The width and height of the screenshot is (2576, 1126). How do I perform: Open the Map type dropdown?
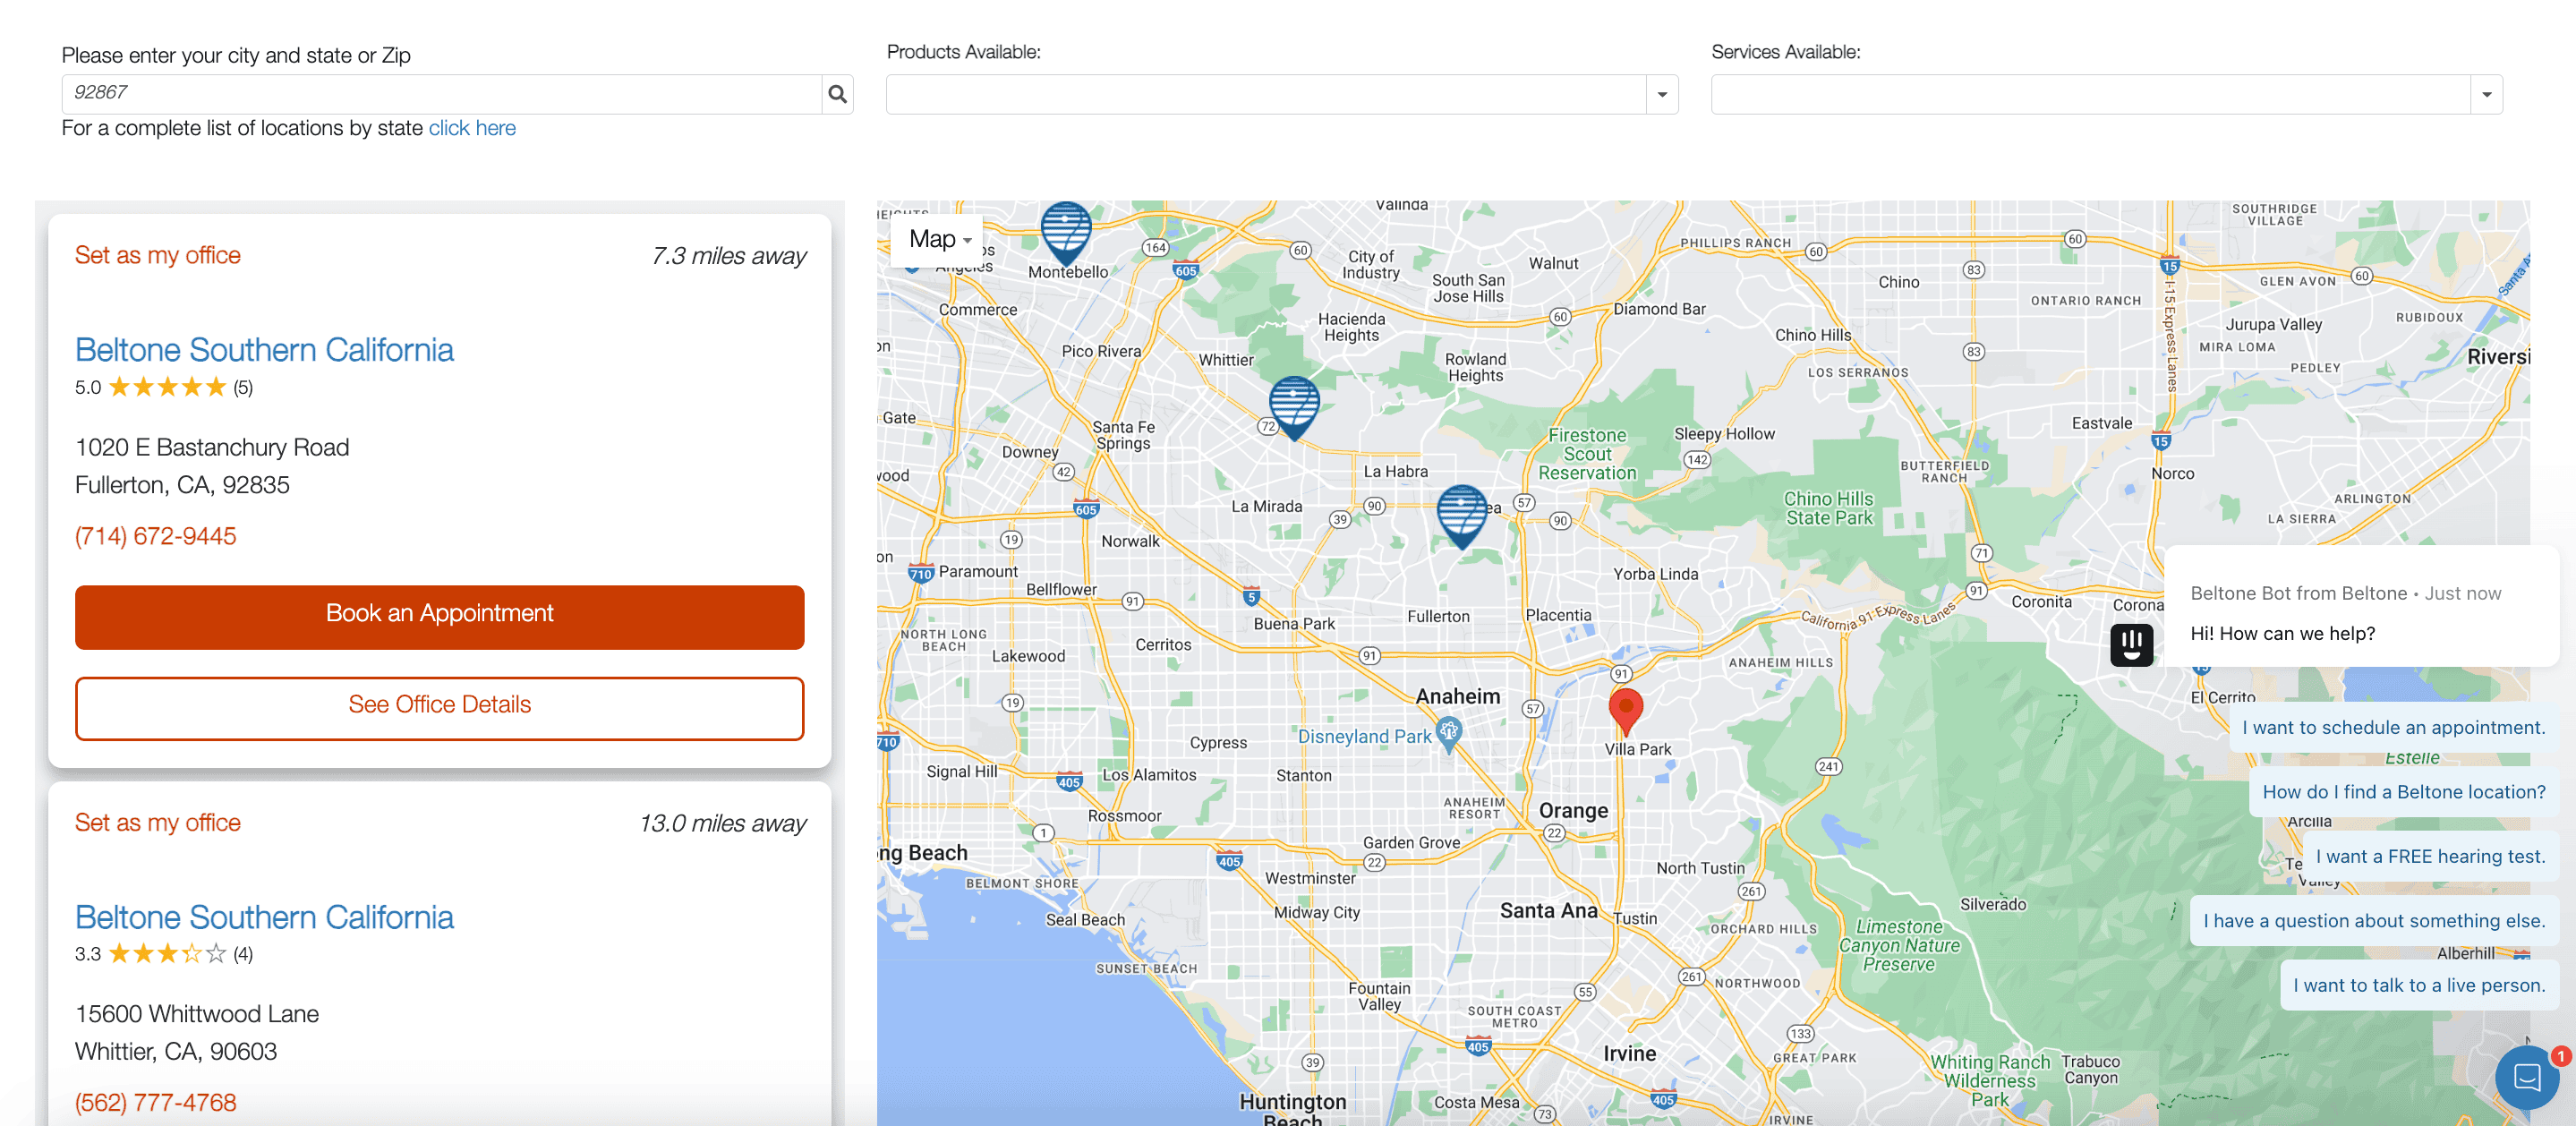(x=939, y=240)
